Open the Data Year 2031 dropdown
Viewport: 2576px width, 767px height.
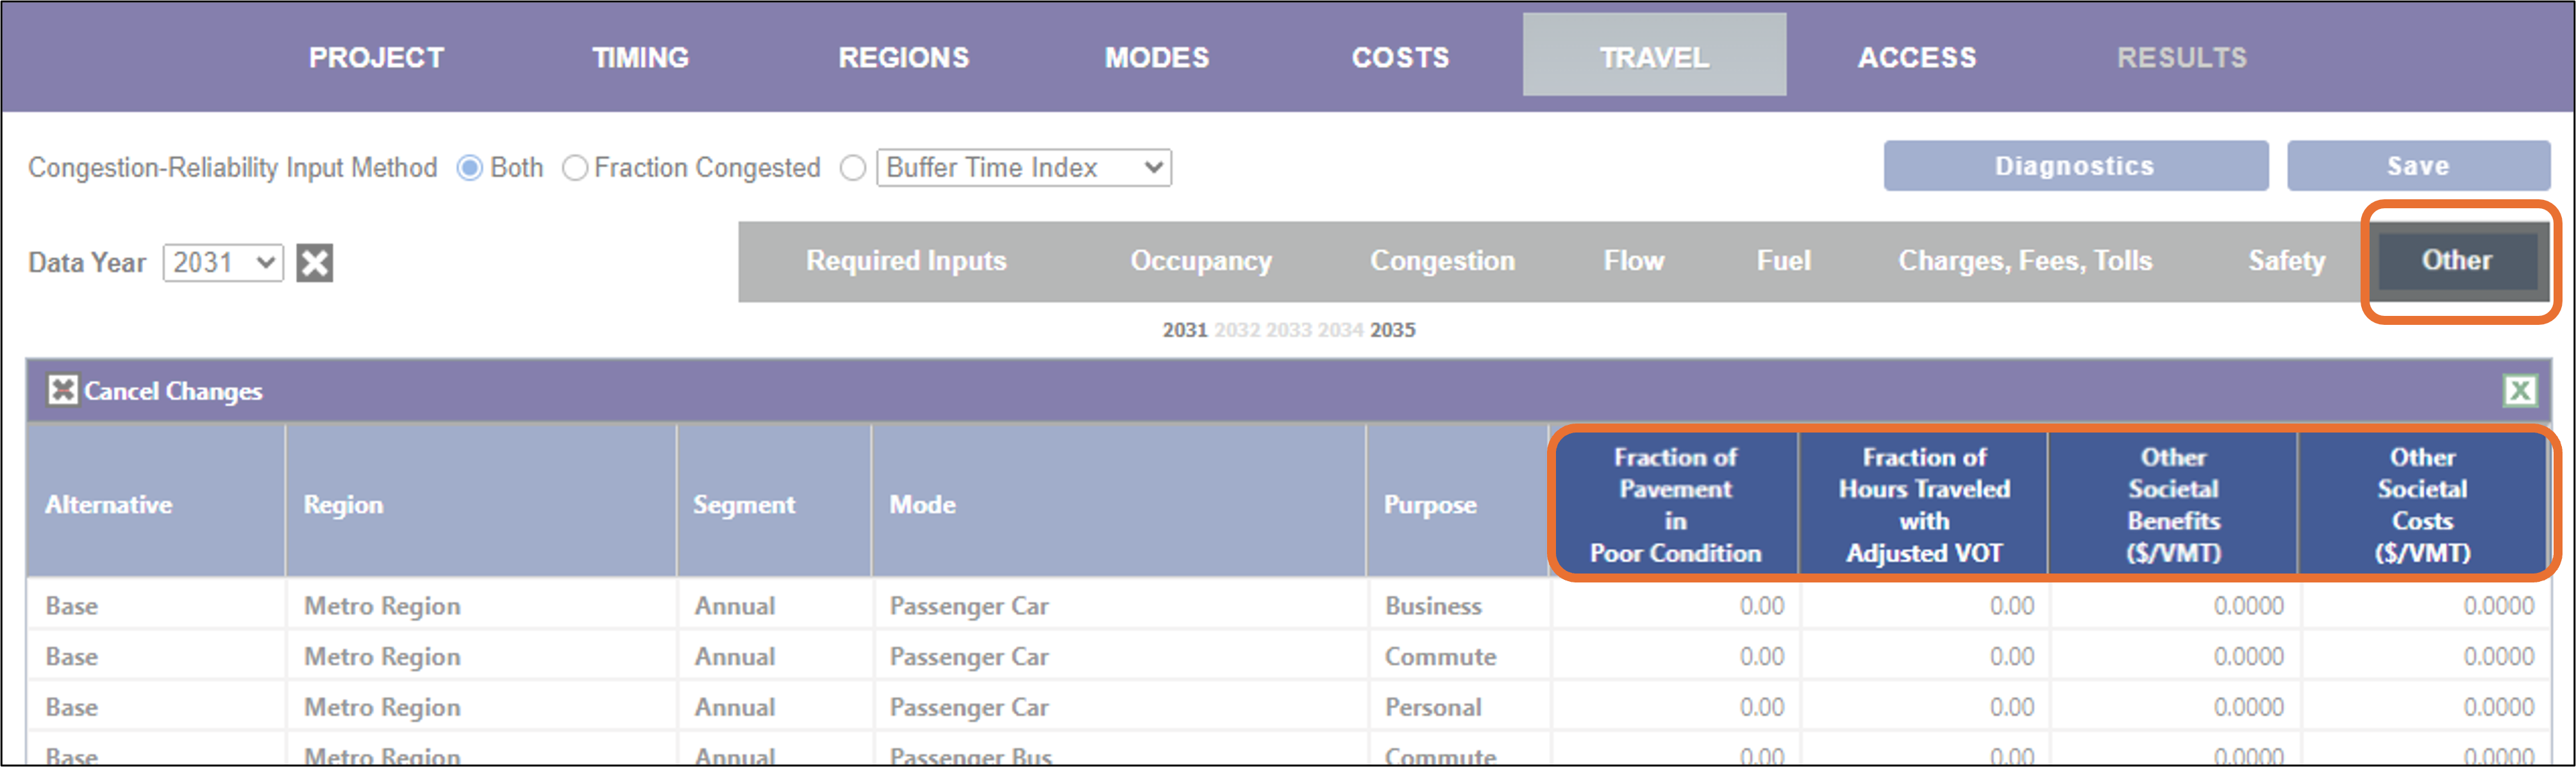pos(223,263)
